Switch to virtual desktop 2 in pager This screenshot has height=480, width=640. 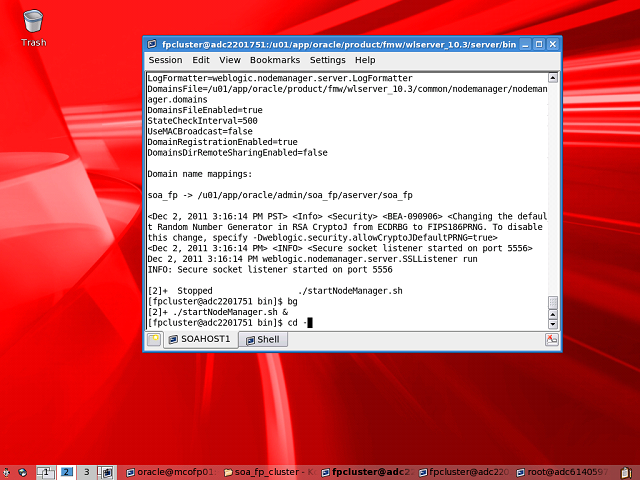pos(66,472)
